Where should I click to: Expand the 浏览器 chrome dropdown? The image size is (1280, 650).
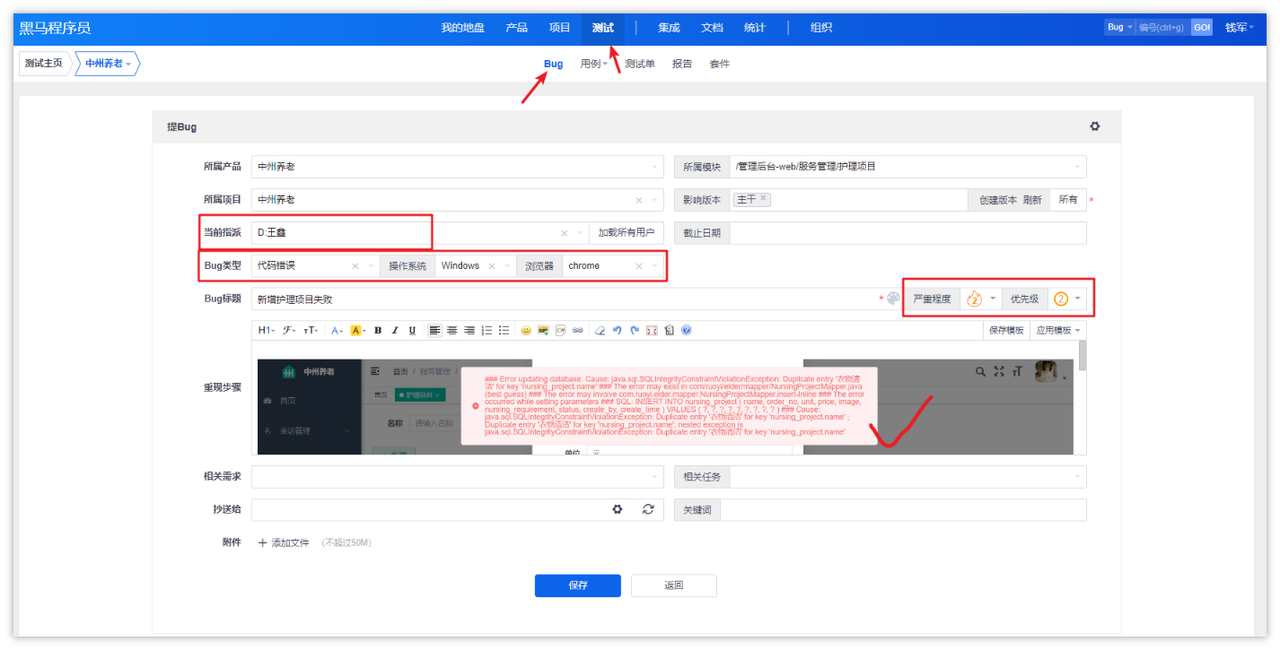click(611, 266)
